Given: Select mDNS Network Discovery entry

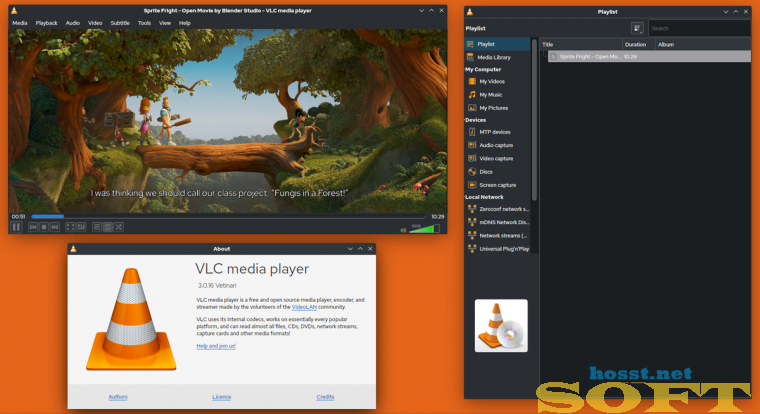Looking at the screenshot, I should (497, 222).
